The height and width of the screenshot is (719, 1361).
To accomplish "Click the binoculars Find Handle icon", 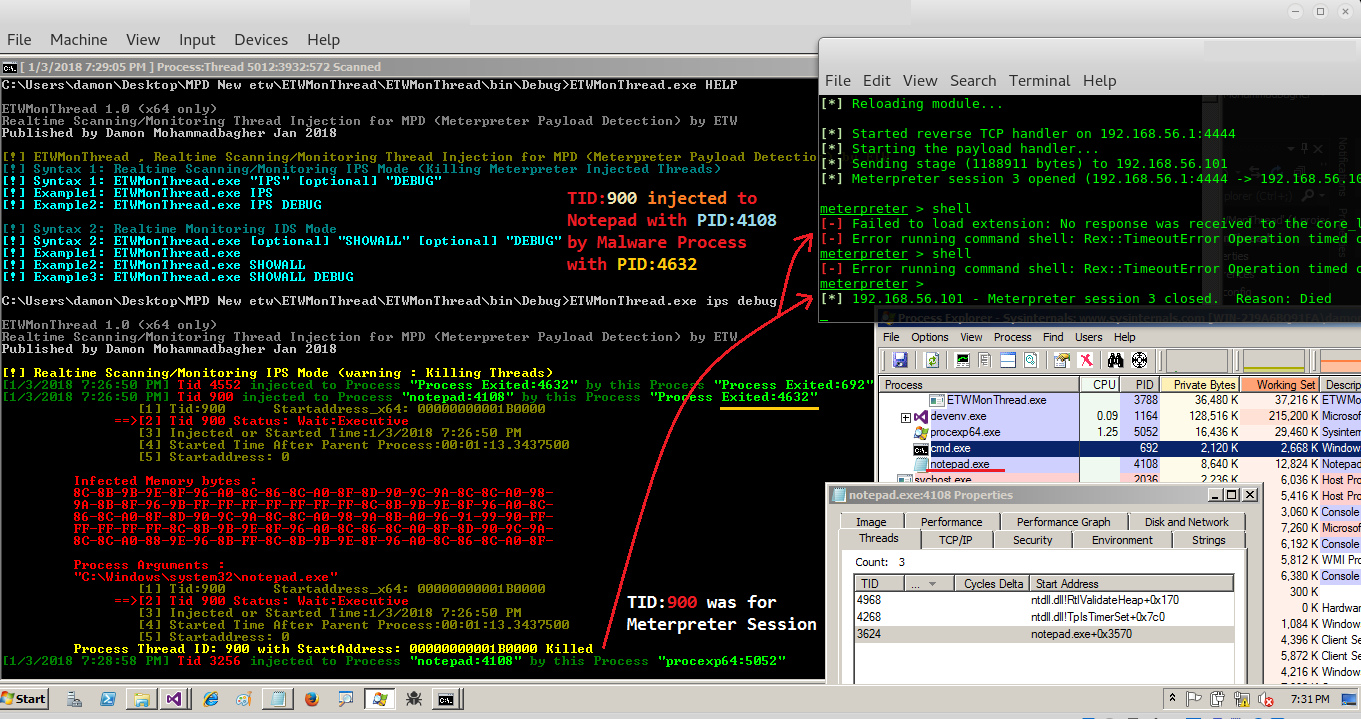I will (x=1116, y=360).
